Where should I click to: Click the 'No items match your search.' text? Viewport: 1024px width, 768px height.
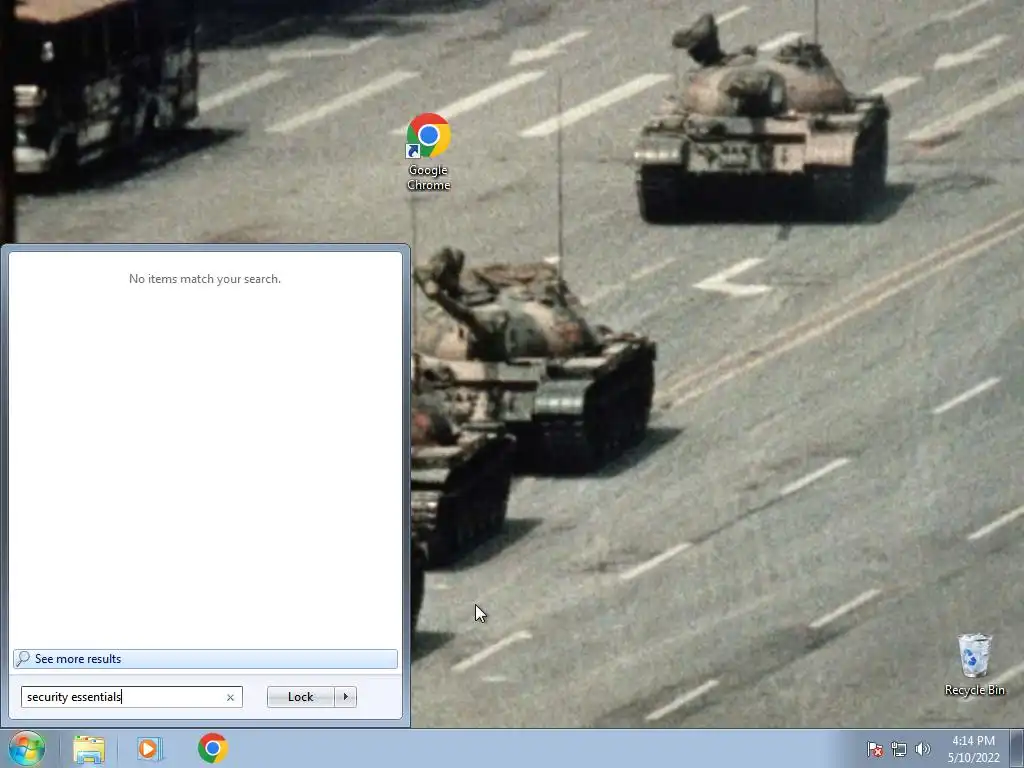(x=205, y=279)
